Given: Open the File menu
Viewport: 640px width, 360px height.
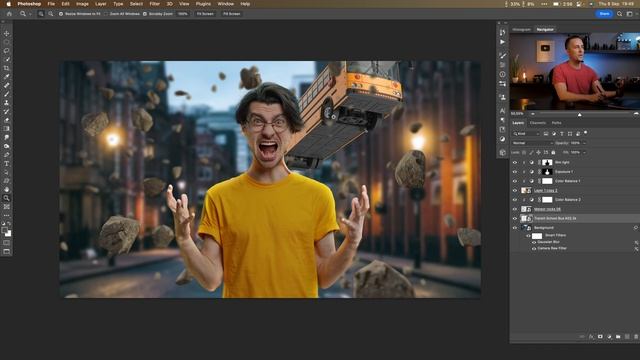Looking at the screenshot, I should pos(51,4).
